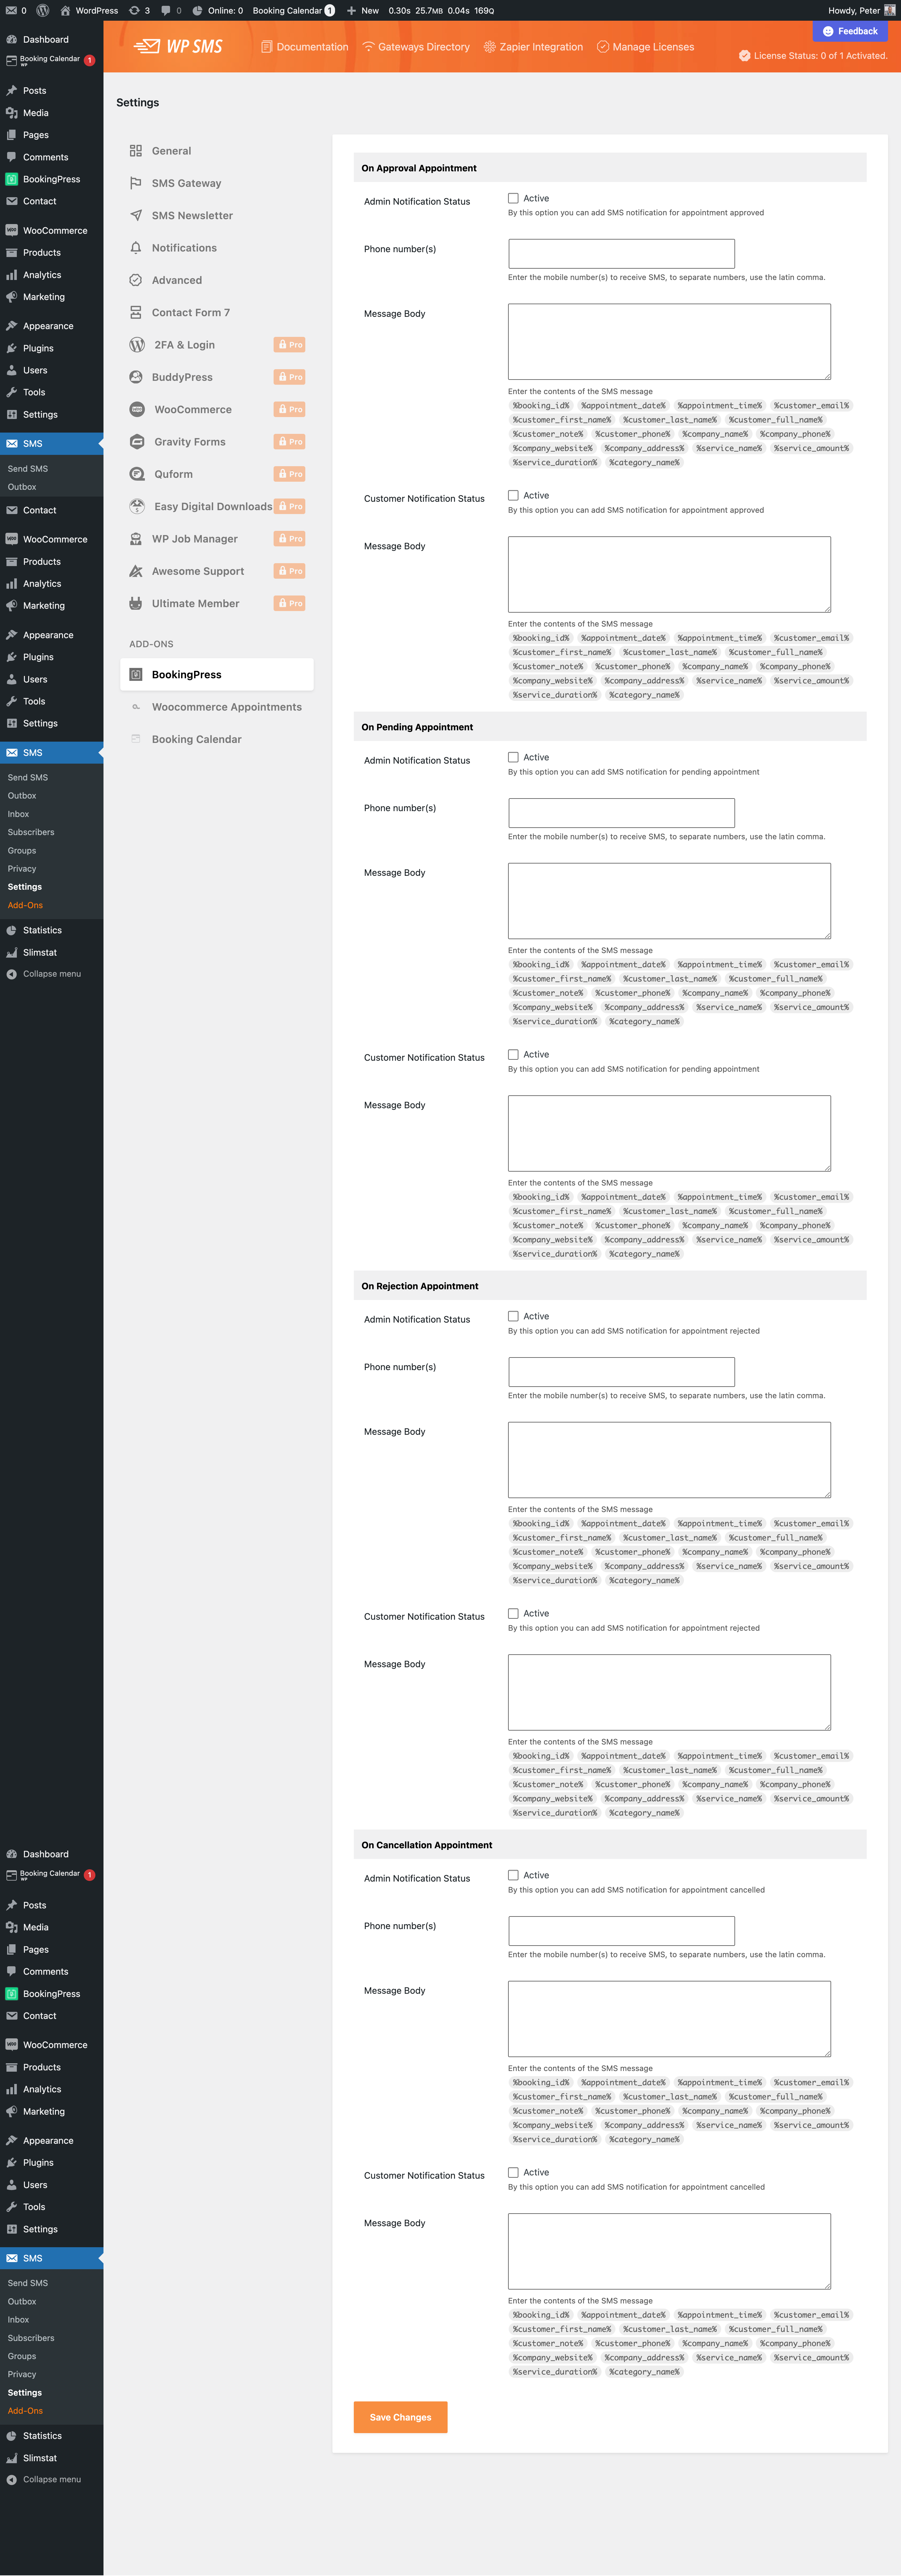Enable Customer Notification Active under On Rejection Appointment
This screenshot has height=2576, width=901.
(x=513, y=1613)
